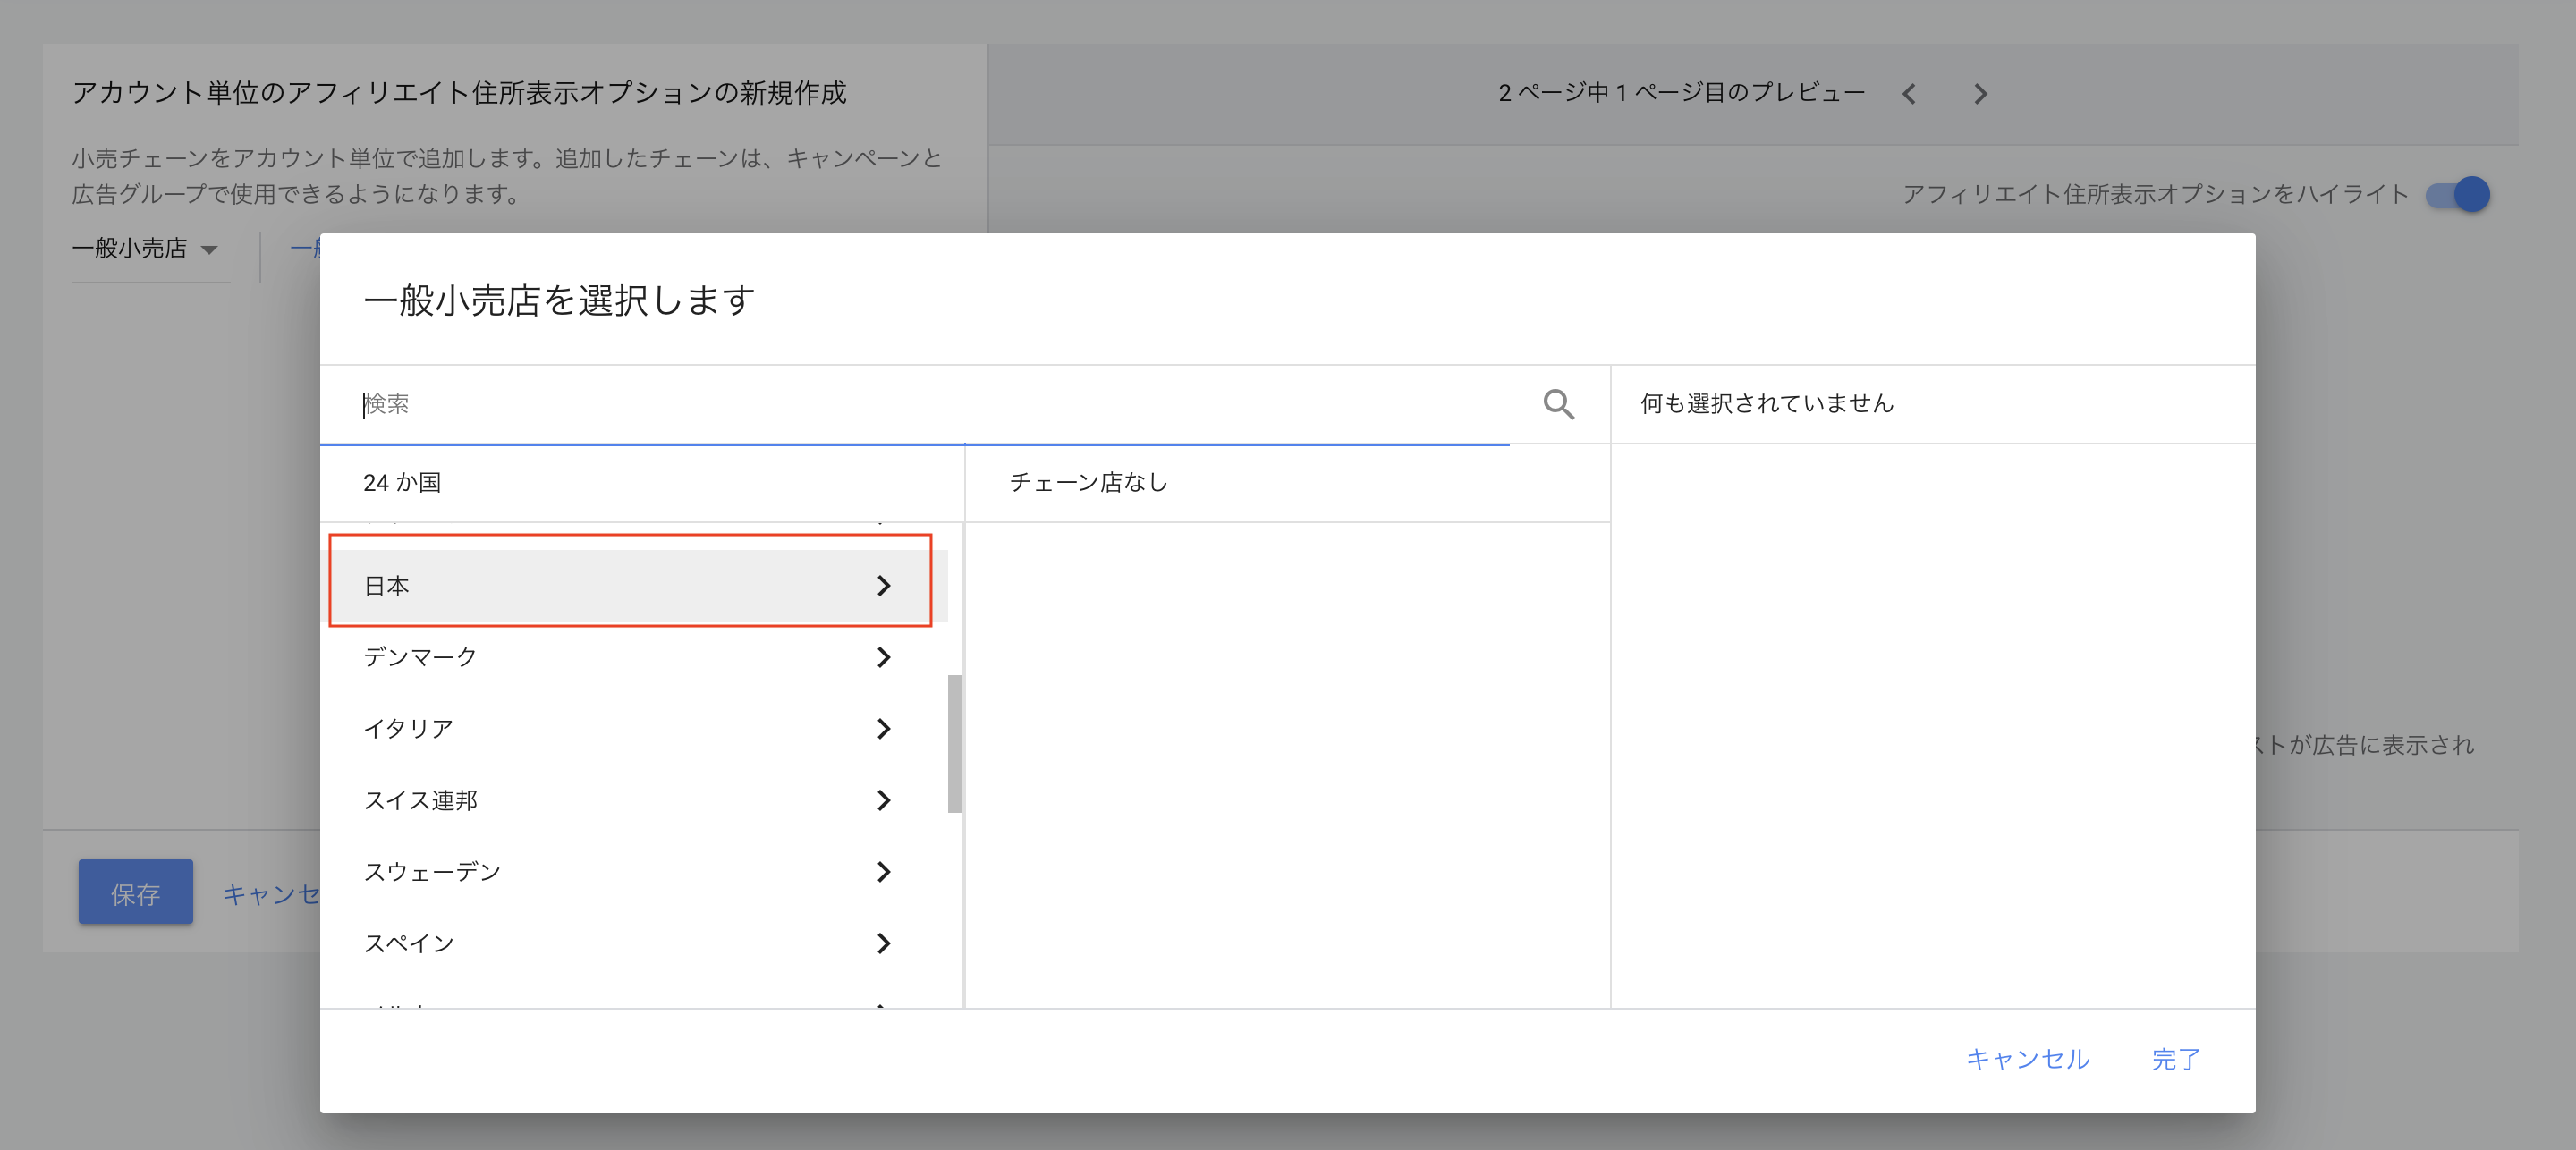2576x1150 pixels.
Task: Go to next preview page arrow
Action: (x=1980, y=94)
